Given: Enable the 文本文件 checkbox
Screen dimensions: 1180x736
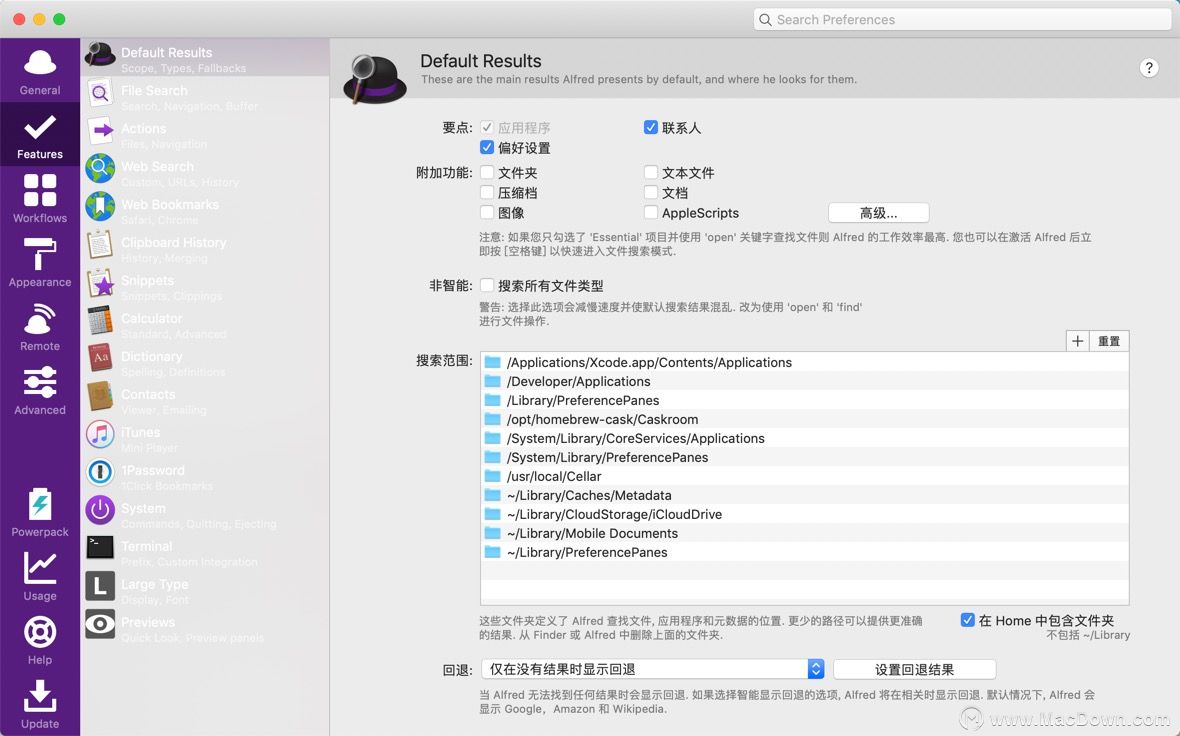Looking at the screenshot, I should tap(651, 172).
